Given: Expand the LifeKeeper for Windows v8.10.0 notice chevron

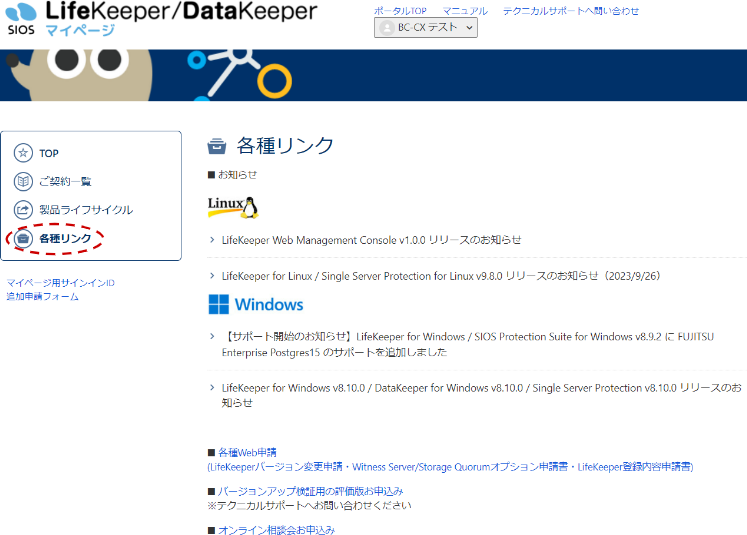Looking at the screenshot, I should [212, 387].
